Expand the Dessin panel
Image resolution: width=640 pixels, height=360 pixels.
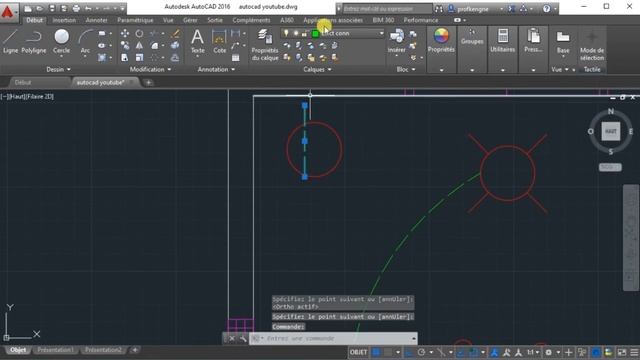click(58, 69)
